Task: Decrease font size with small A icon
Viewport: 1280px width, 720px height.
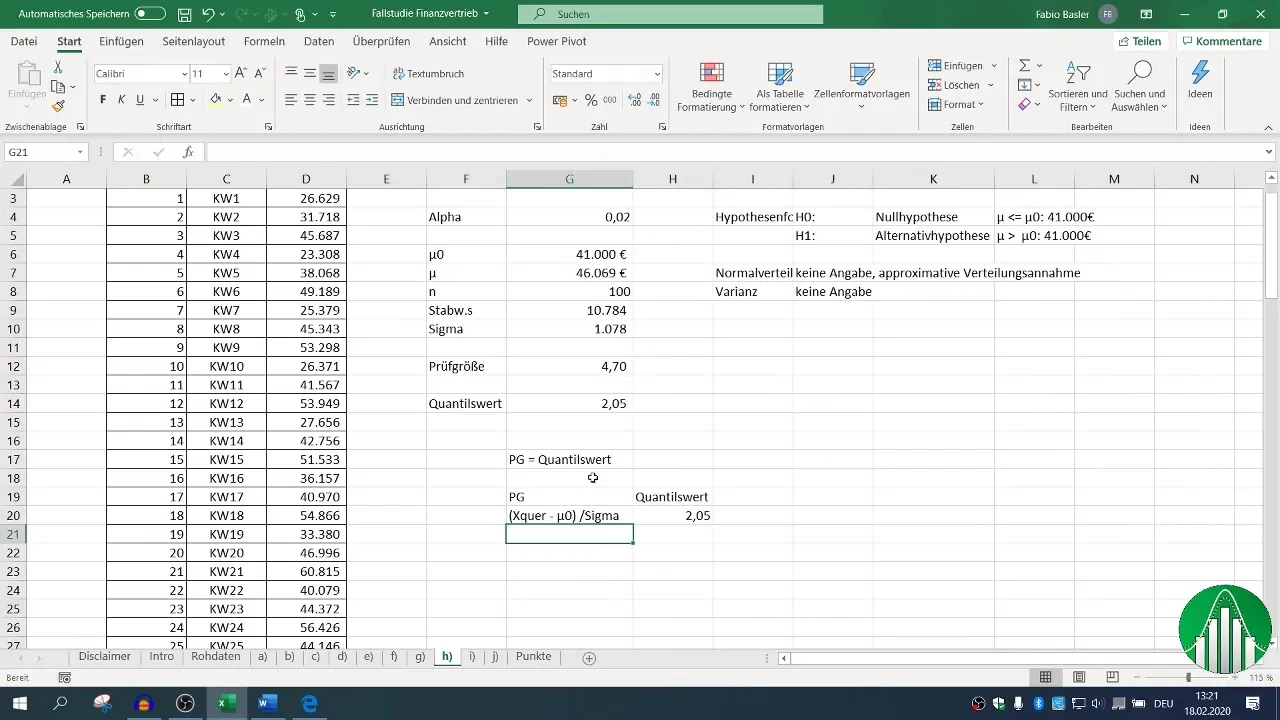Action: pos(260,74)
